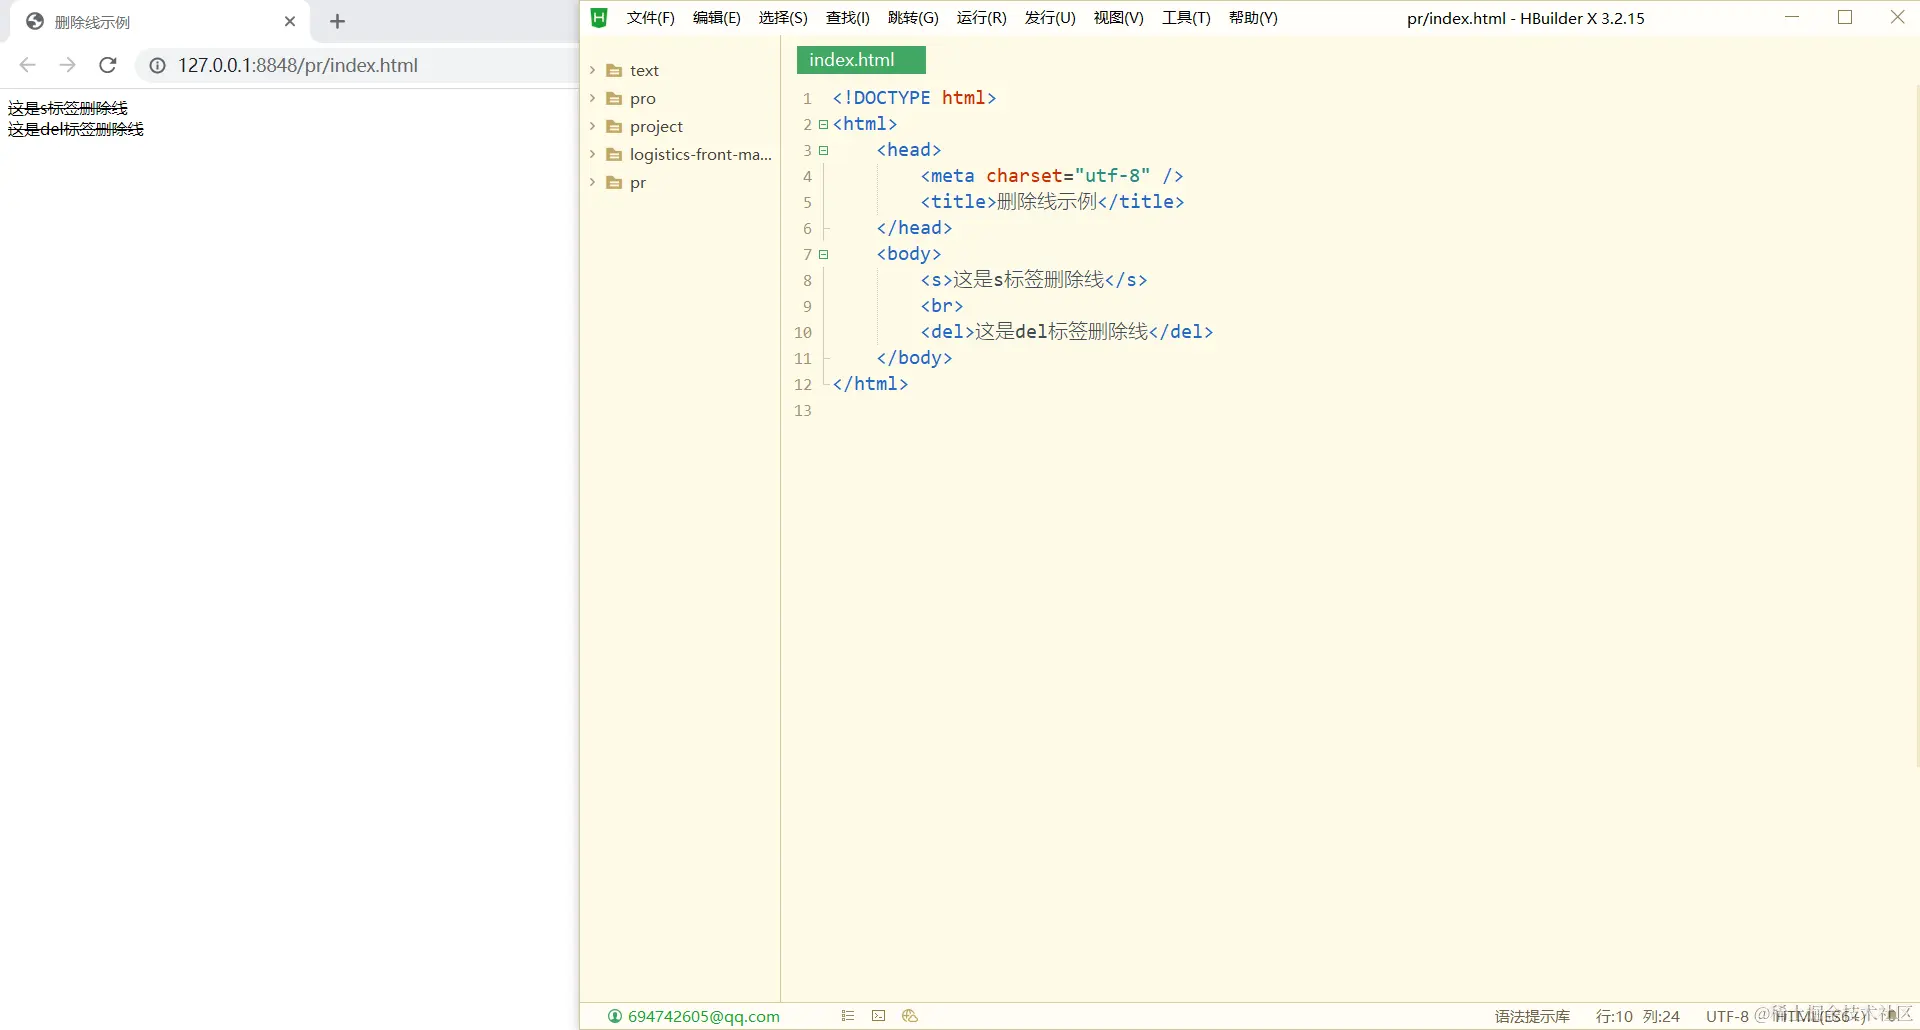Select the index.html editor tab

[x=861, y=60]
